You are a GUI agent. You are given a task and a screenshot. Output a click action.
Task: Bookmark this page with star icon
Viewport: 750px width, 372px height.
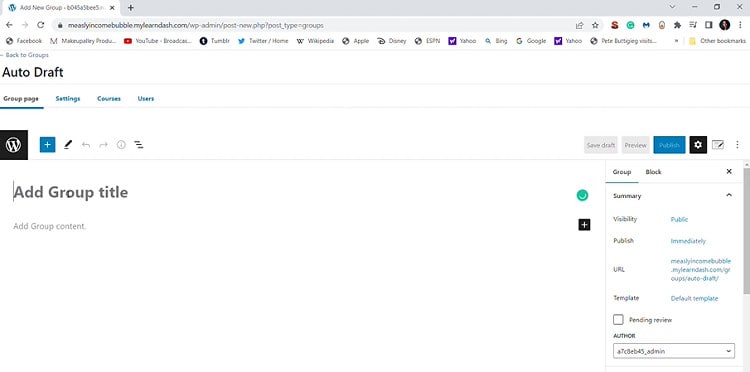tap(595, 25)
